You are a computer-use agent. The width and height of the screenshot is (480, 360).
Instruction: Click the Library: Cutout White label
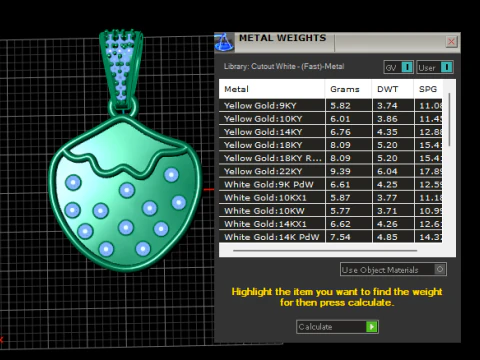(x=284, y=66)
